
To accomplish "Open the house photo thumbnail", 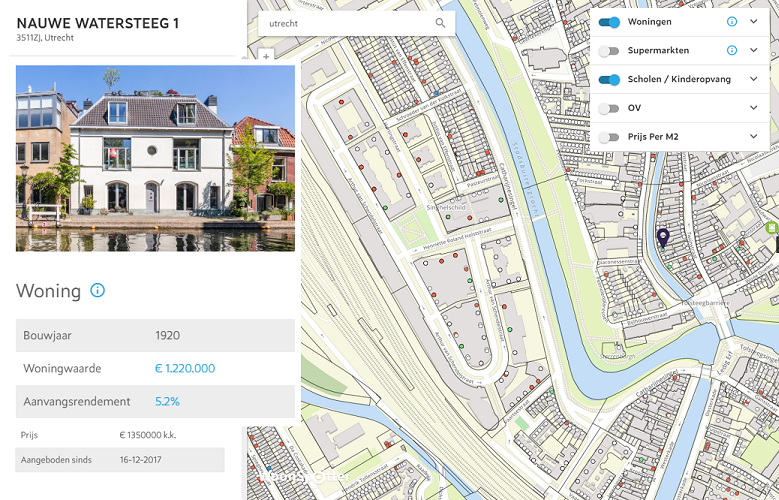I will 156,159.
